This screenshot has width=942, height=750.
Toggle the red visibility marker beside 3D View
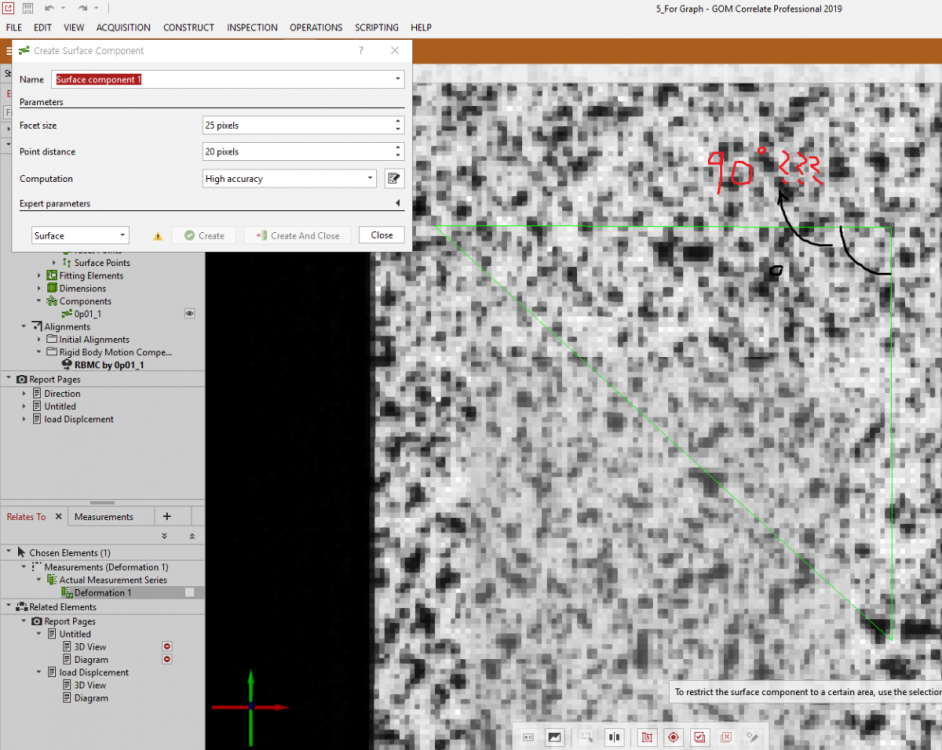[167, 646]
